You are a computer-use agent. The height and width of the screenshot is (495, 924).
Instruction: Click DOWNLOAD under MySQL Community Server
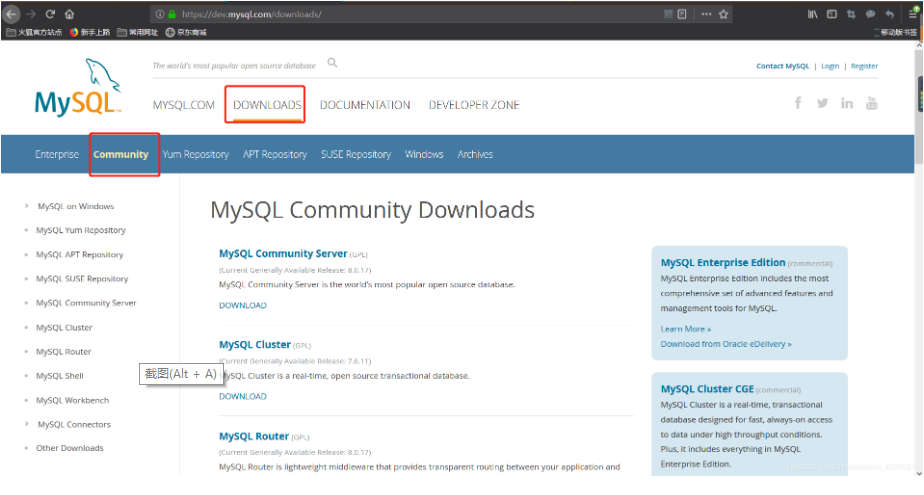point(243,305)
